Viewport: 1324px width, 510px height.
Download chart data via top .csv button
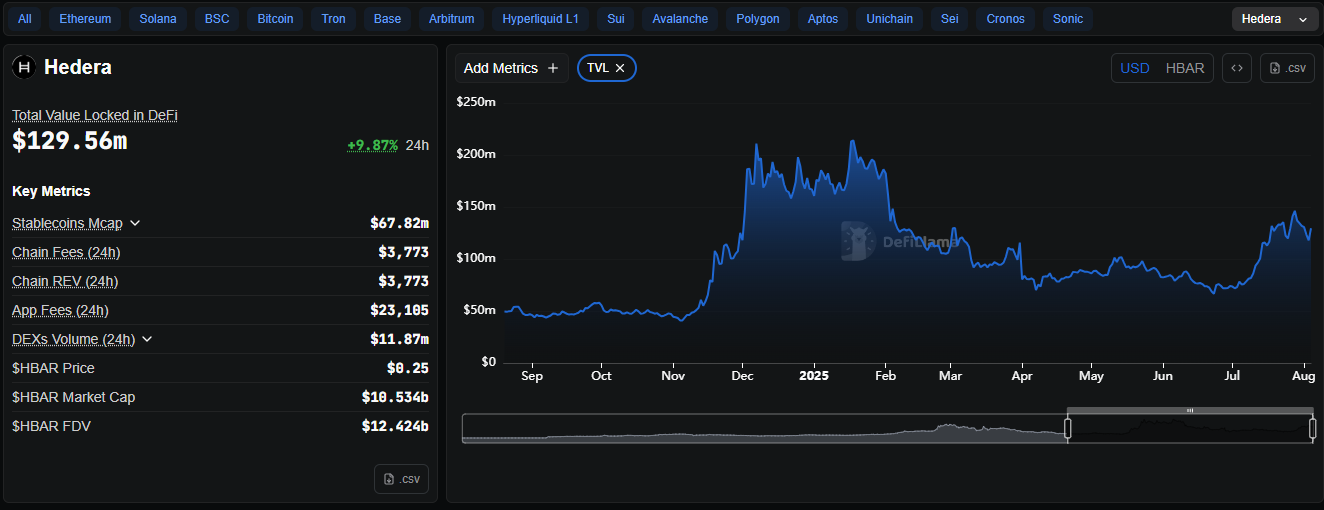pos(1287,68)
